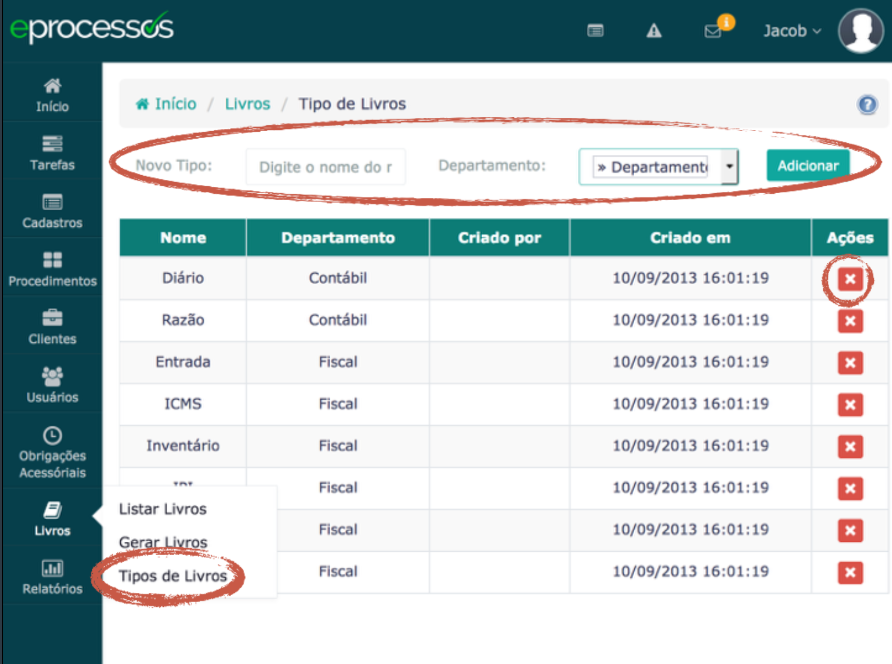Click the Livros breadcrumb link
The height and width of the screenshot is (664, 892).
(247, 104)
